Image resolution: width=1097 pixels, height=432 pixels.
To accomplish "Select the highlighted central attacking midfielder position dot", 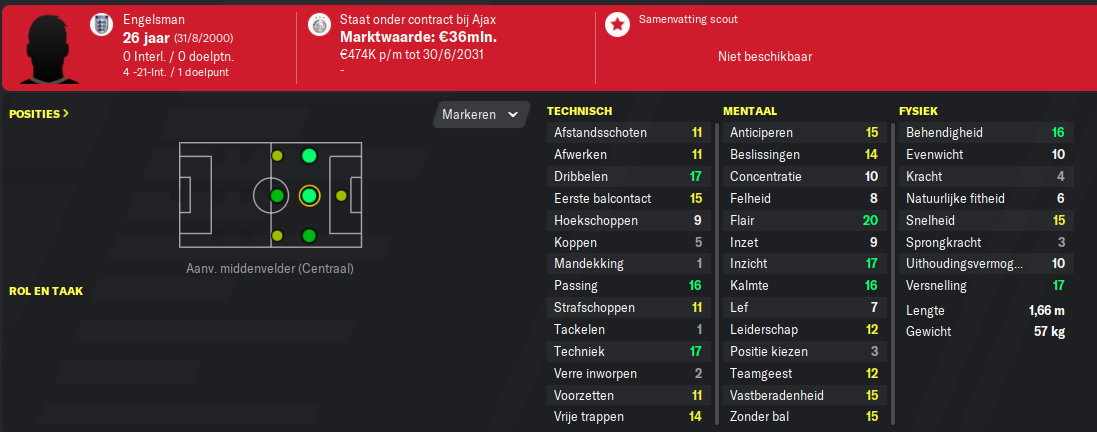I will [x=309, y=196].
